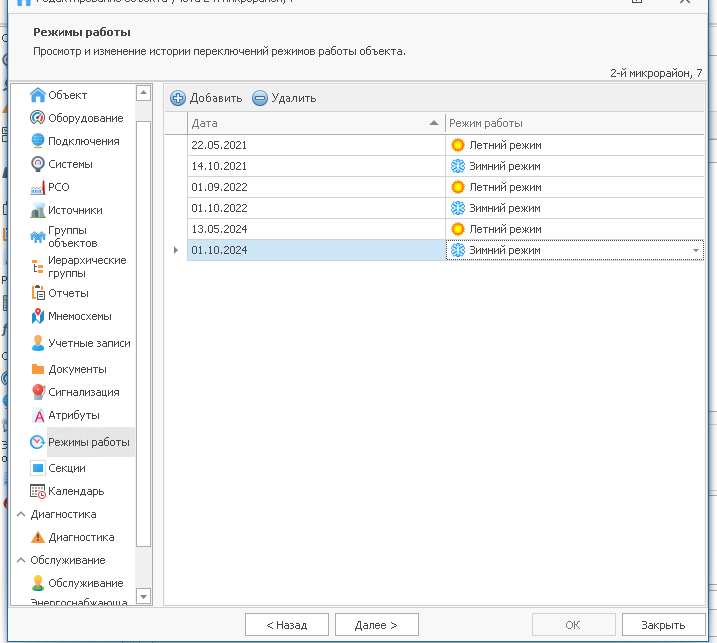The image size is (717, 643).
Task: Click the Объект house icon in sidebar
Action: (x=38, y=95)
